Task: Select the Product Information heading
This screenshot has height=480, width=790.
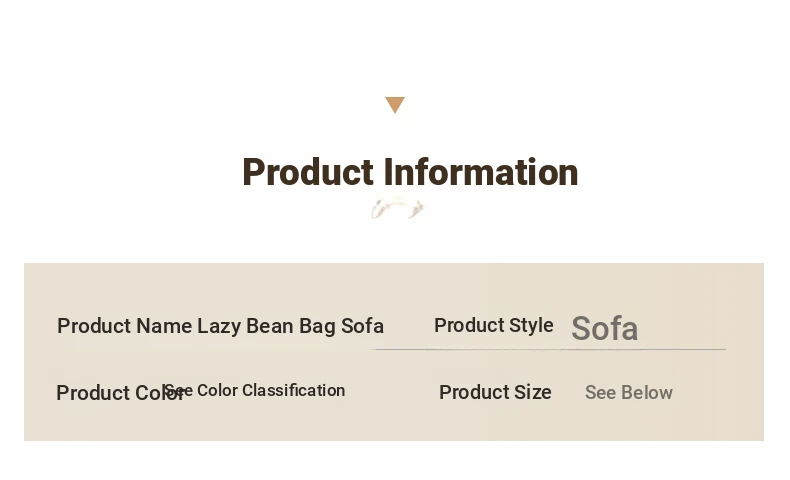Action: tap(410, 172)
